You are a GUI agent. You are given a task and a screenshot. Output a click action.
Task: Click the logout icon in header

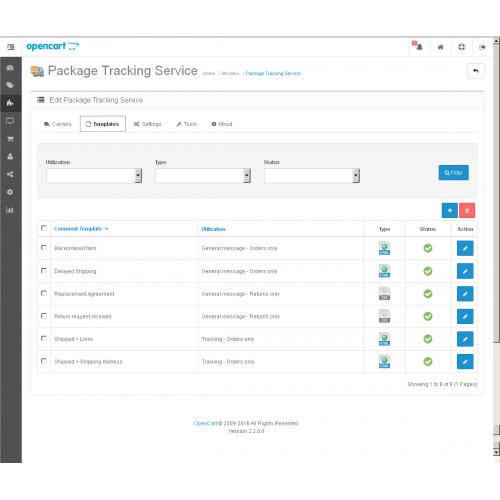(x=482, y=47)
